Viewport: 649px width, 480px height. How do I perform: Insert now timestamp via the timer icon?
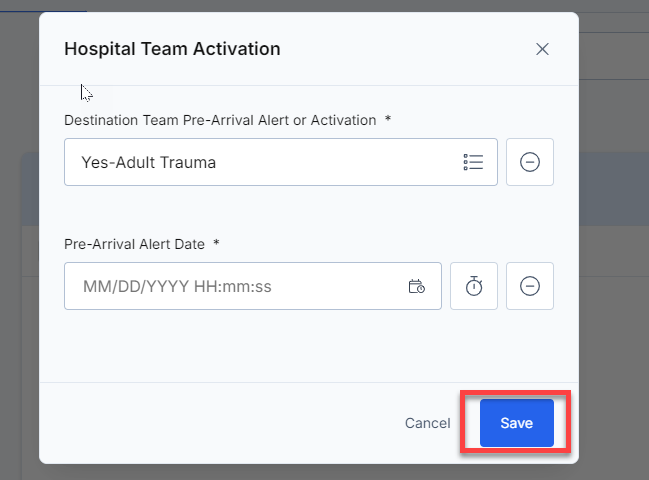[474, 286]
